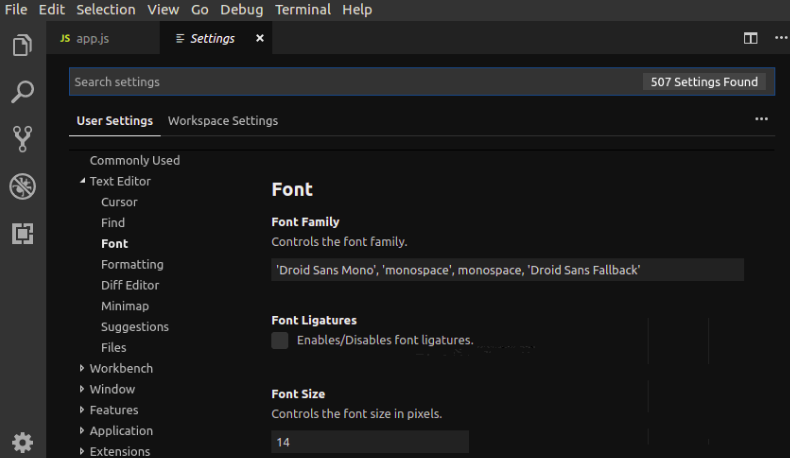Enable the Font Ligatures checkbox
Screen dimensions: 790x458
point(280,341)
